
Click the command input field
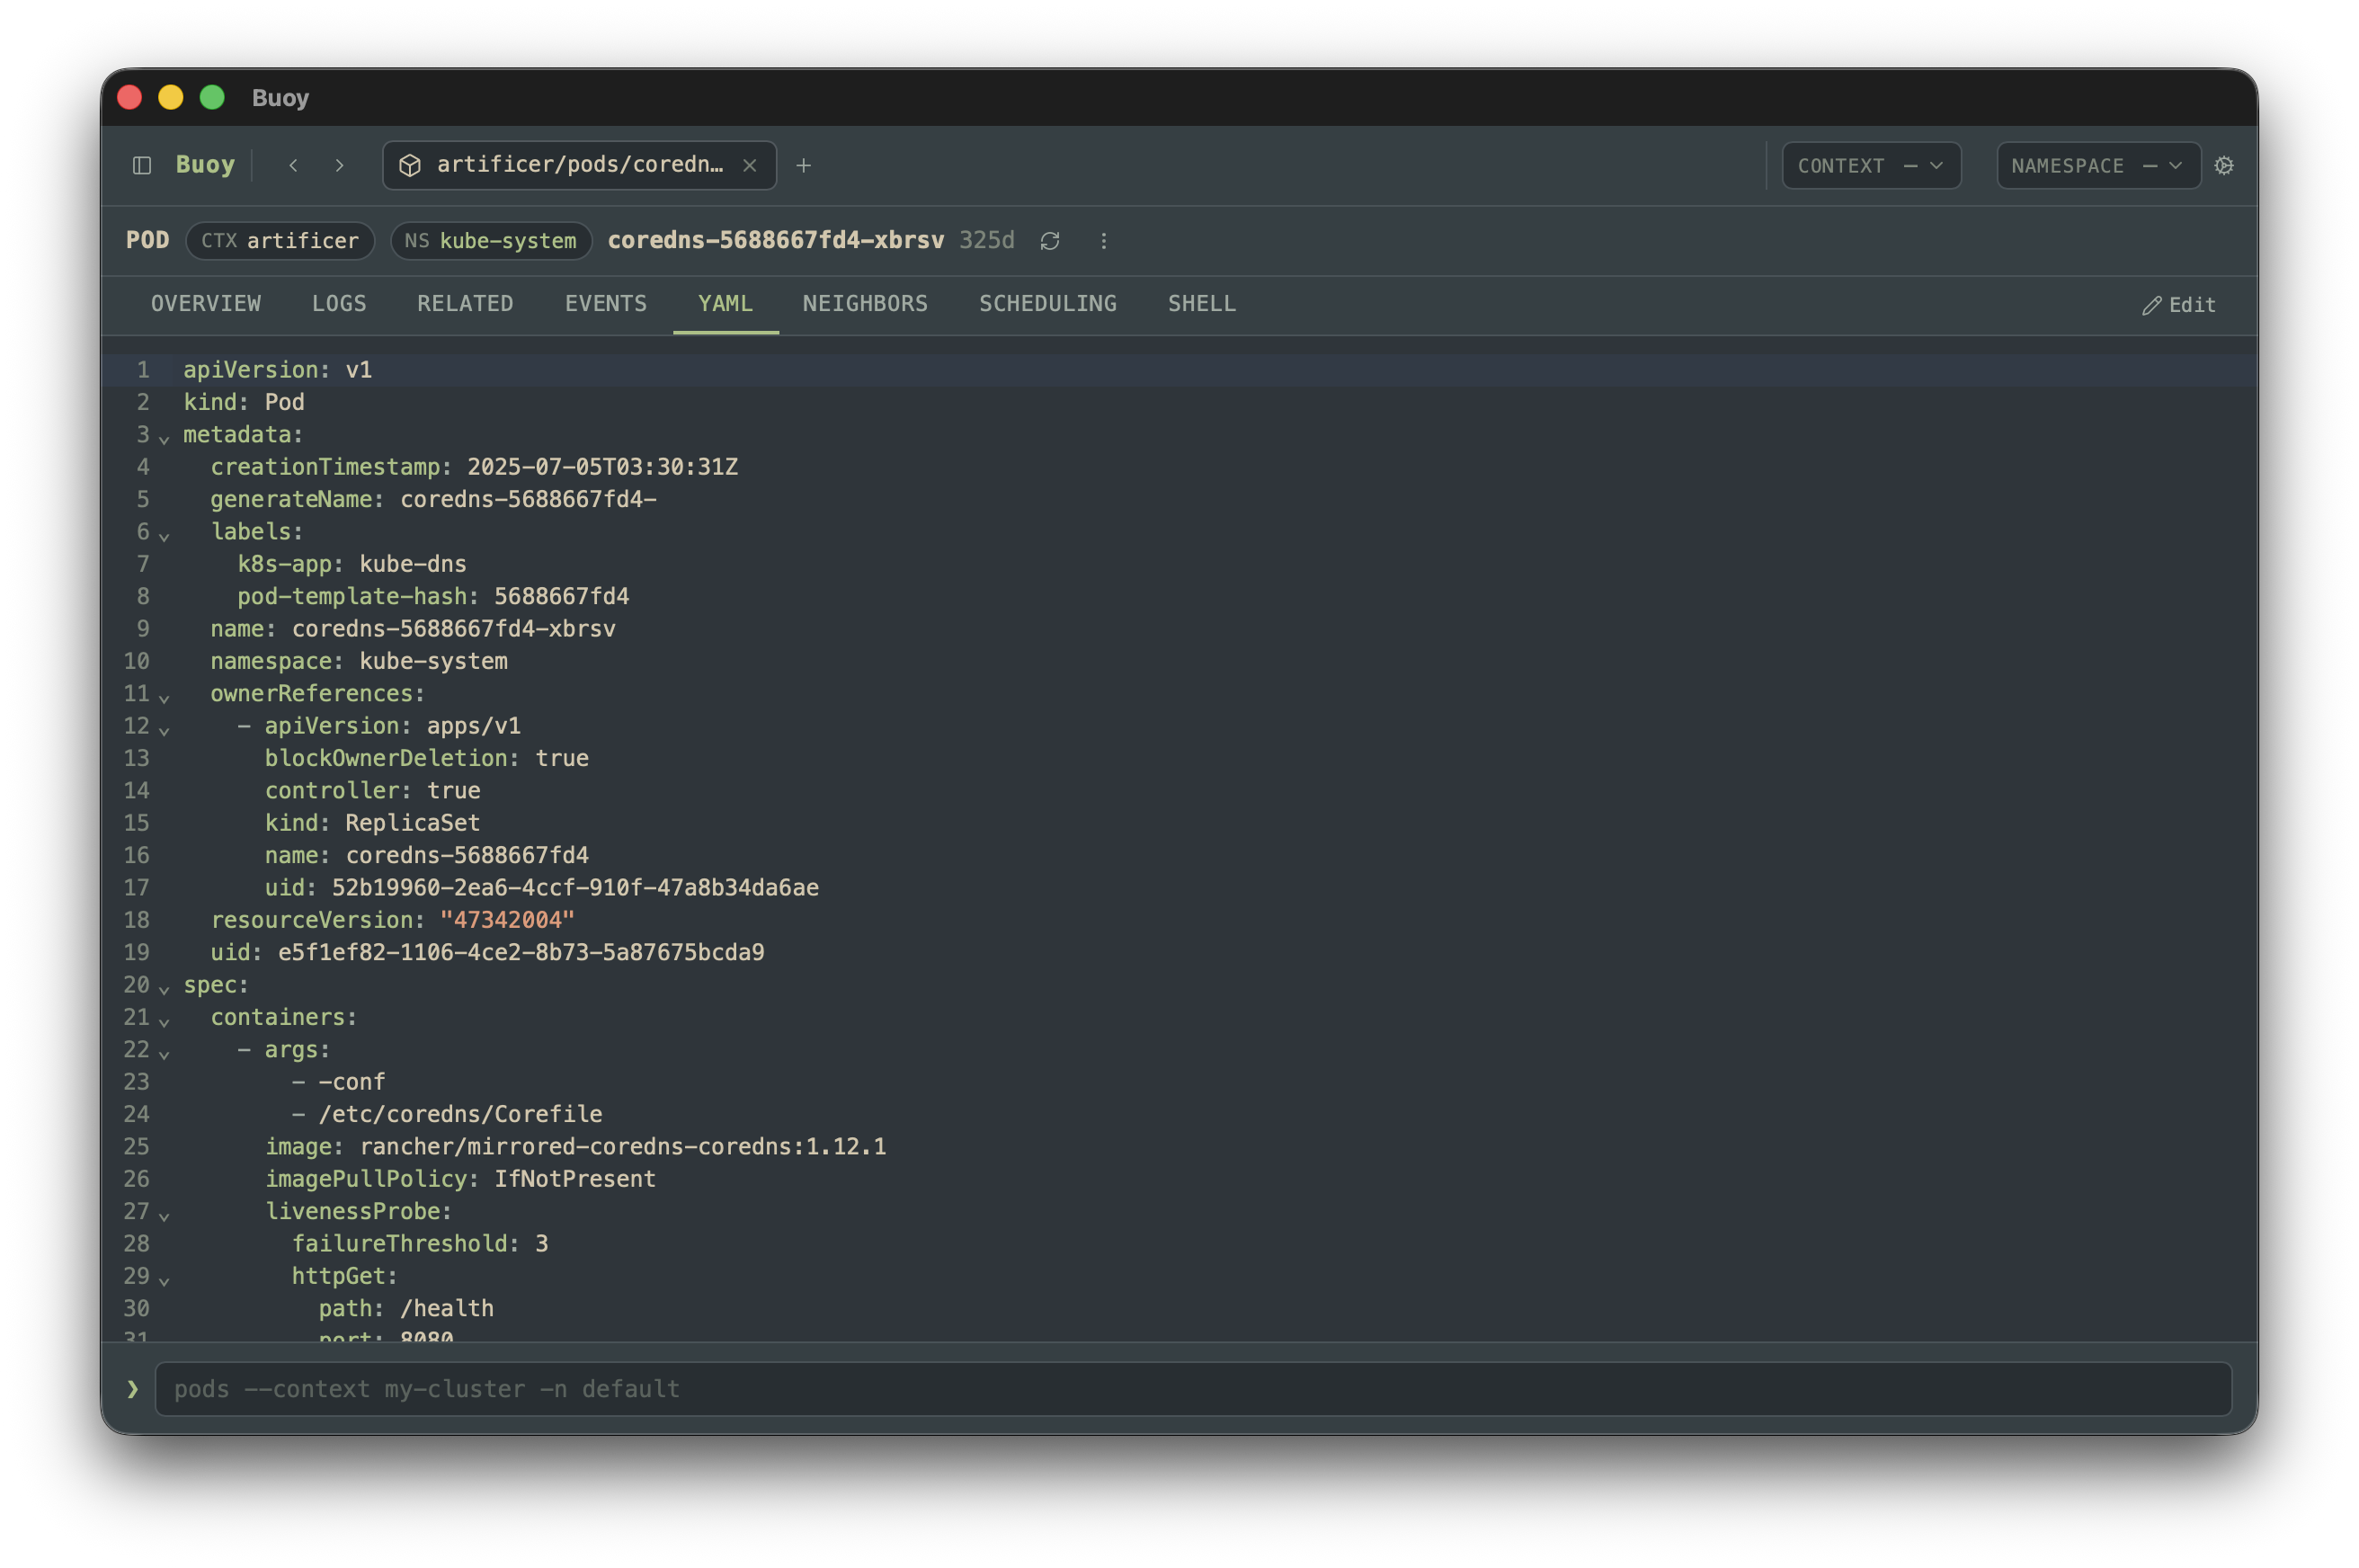[1193, 1388]
